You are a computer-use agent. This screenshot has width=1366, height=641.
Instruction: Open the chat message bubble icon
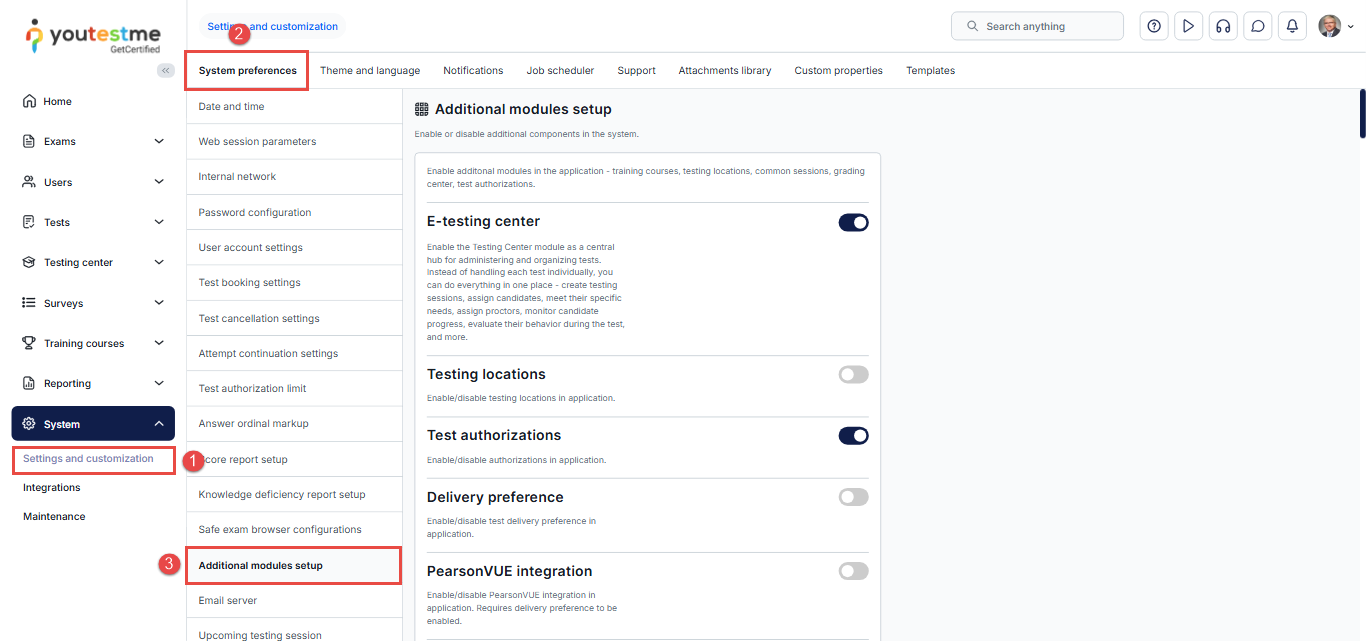pyautogui.click(x=1258, y=26)
